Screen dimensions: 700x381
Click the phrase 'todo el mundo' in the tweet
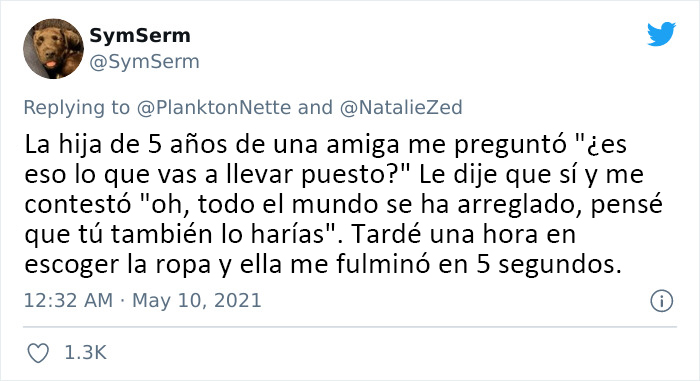pos(288,204)
